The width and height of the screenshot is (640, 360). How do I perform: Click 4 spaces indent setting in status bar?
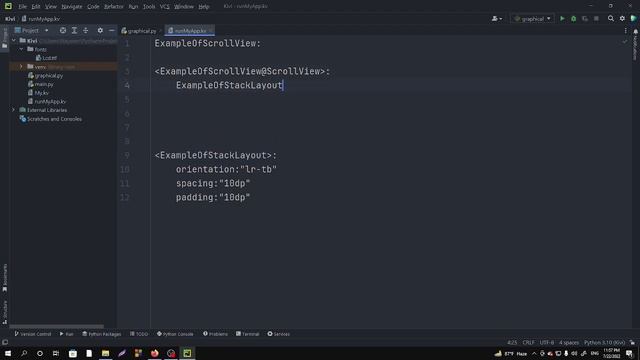[x=569, y=342]
